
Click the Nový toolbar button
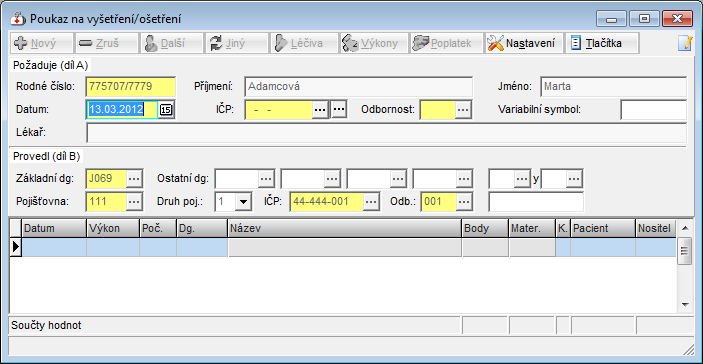(41, 43)
